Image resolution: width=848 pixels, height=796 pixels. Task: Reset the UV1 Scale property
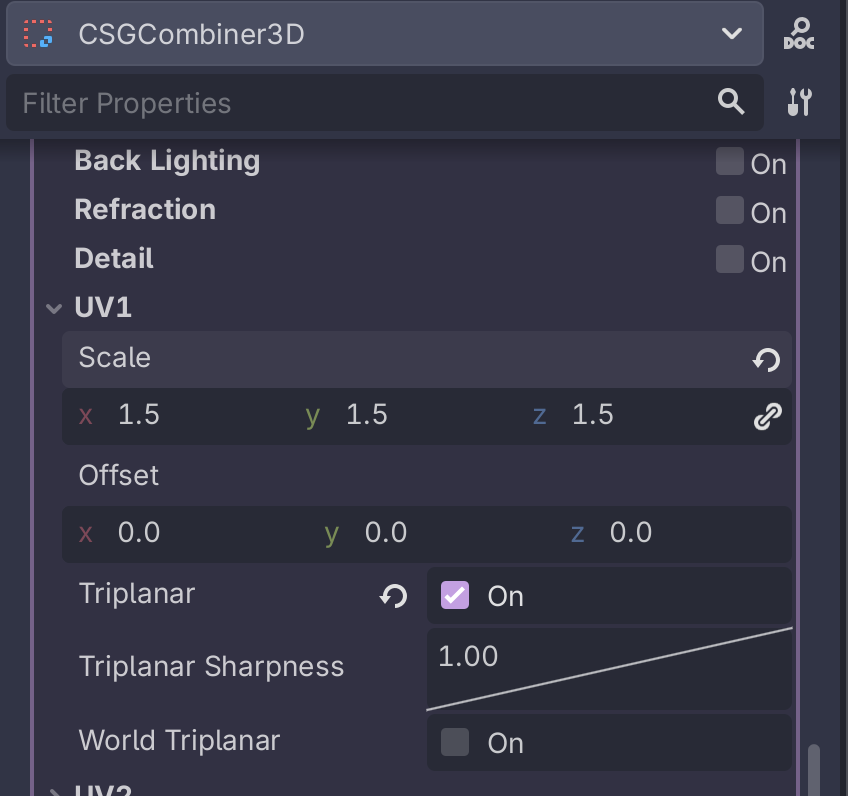767,360
